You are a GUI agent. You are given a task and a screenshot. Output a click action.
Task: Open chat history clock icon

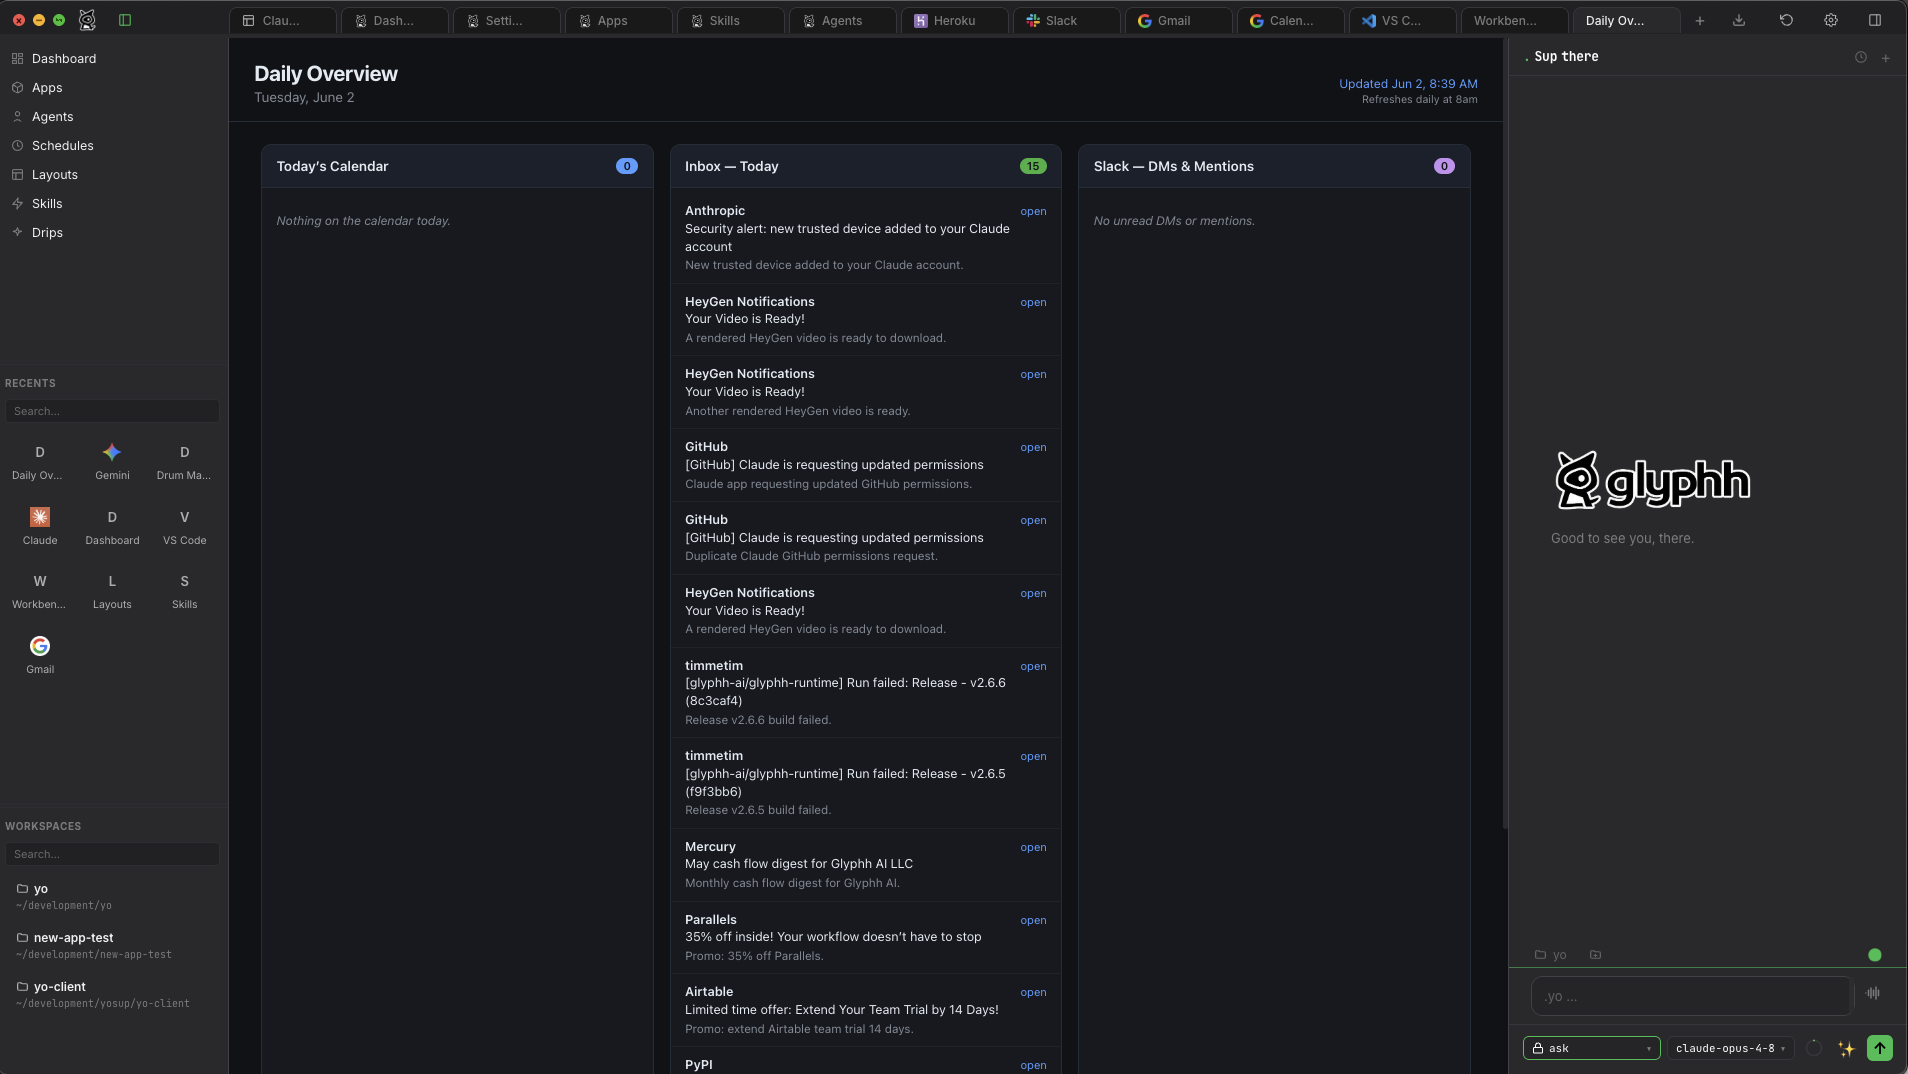click(1861, 58)
